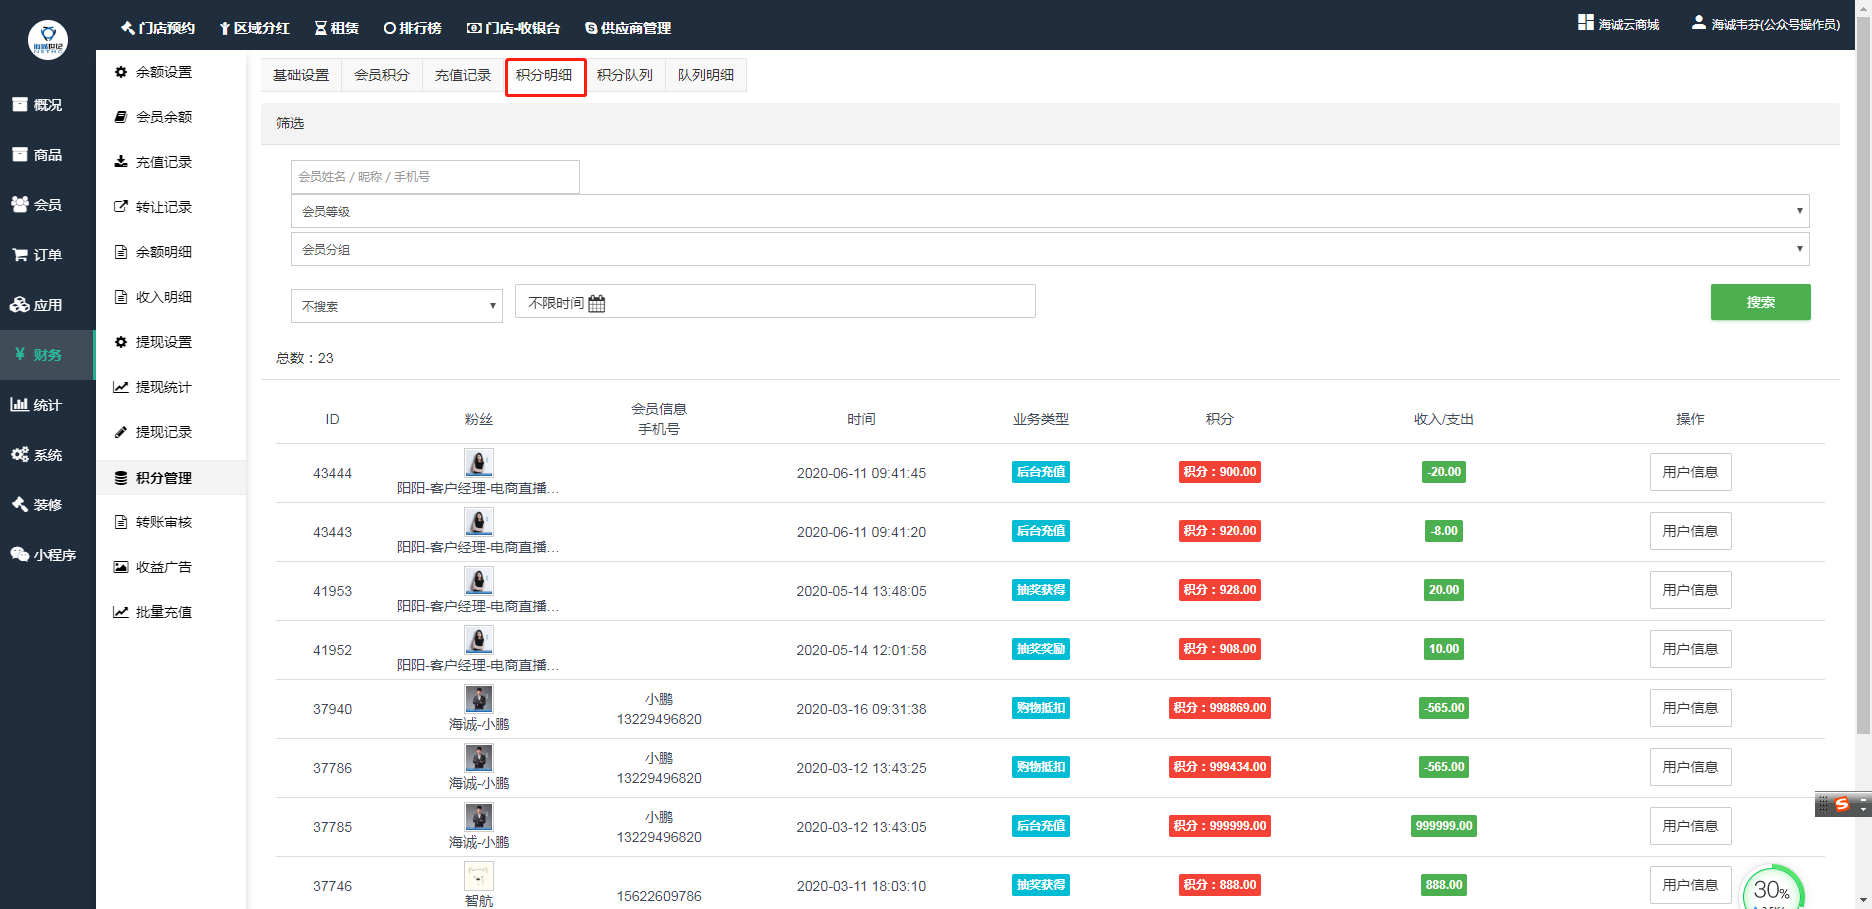Click image icon beside 收益广告
The width and height of the screenshot is (1872, 909).
pyautogui.click(x=121, y=567)
